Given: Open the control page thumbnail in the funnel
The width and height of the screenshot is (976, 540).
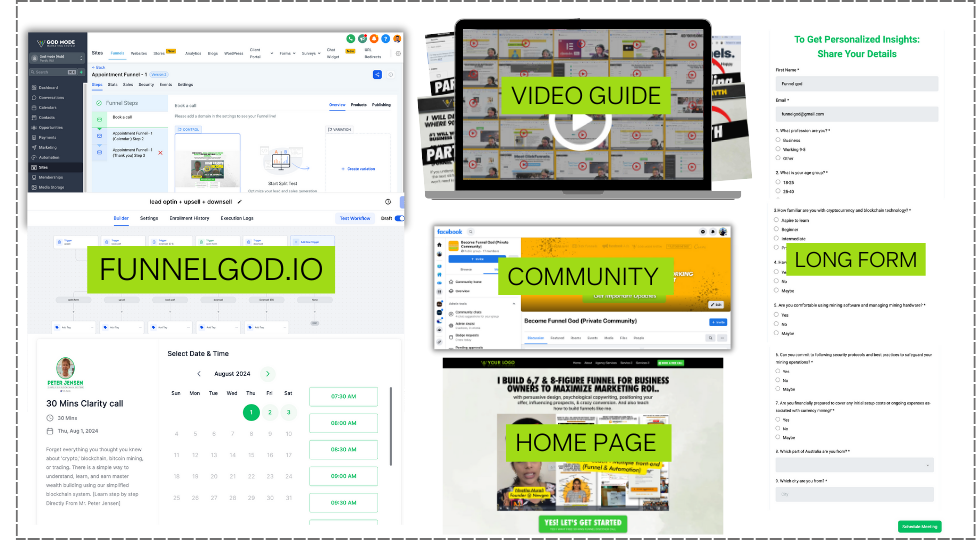Looking at the screenshot, I should click(x=207, y=167).
